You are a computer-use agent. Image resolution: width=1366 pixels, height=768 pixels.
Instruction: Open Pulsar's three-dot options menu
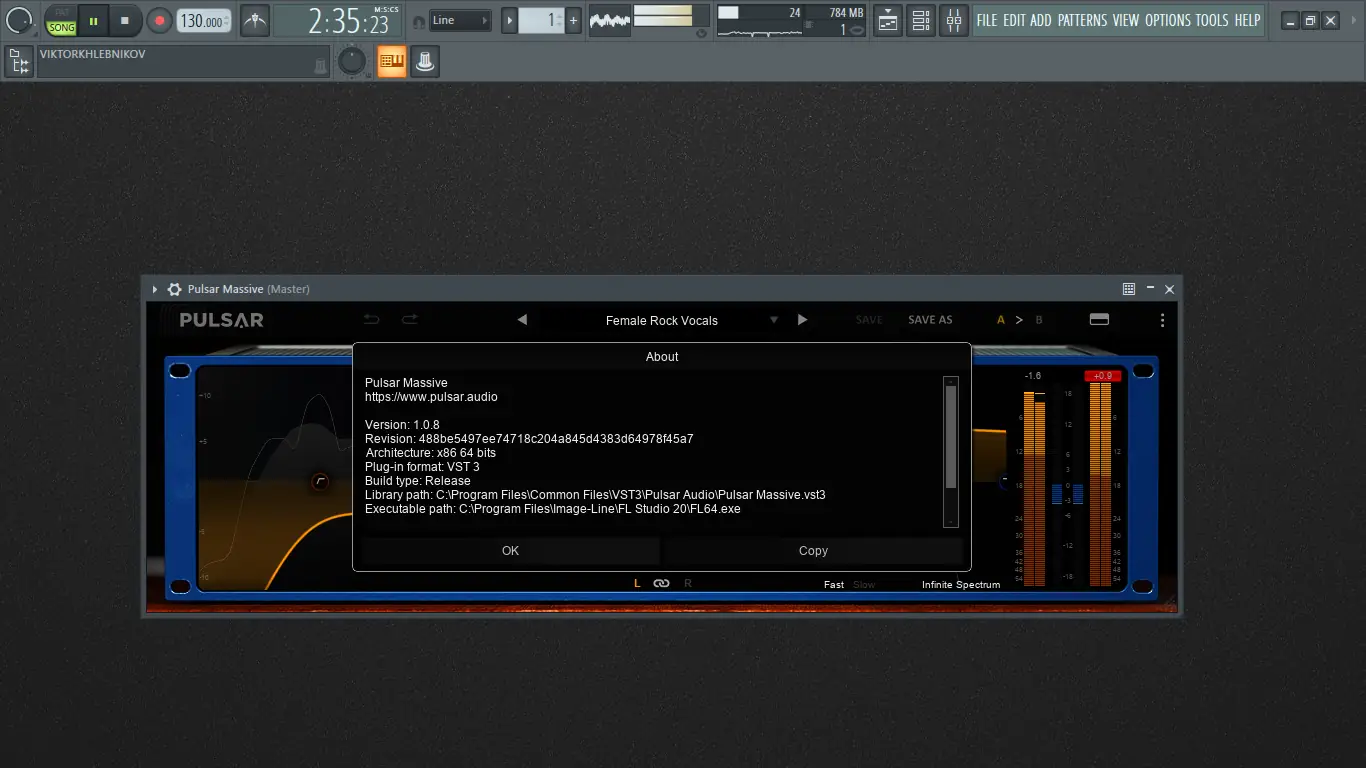click(1162, 319)
